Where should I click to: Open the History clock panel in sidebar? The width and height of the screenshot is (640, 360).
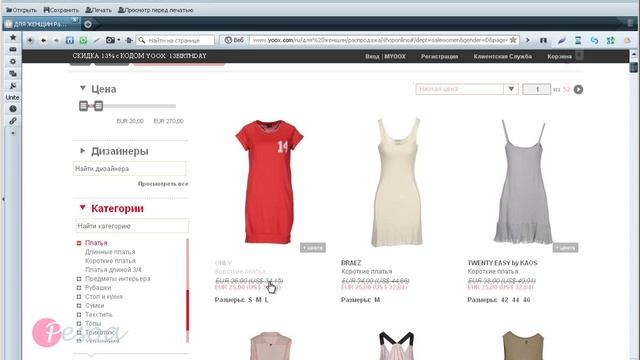coord(13,109)
